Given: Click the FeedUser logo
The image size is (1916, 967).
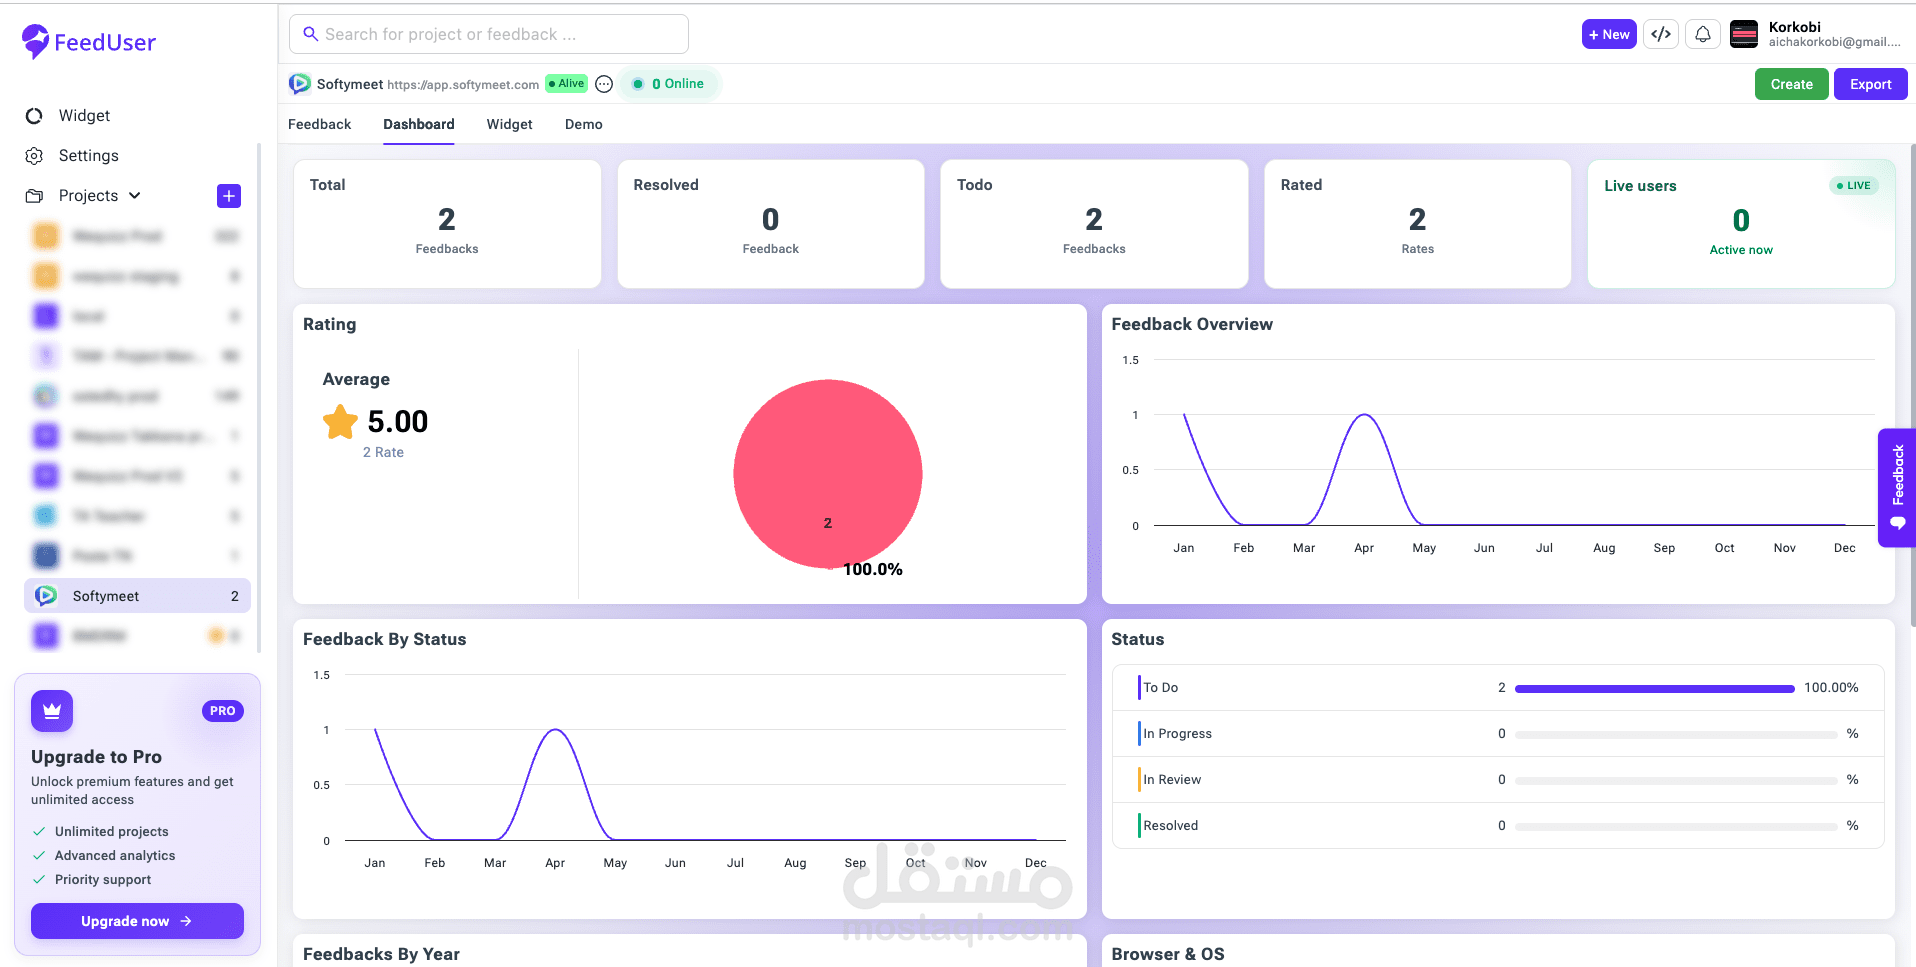Looking at the screenshot, I should tap(89, 42).
